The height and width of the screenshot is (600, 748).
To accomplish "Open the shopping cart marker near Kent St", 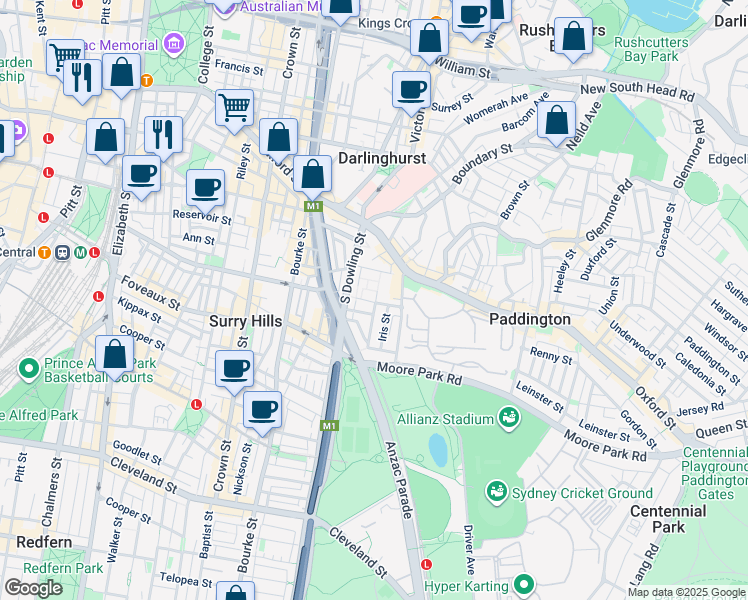I will 65,56.
